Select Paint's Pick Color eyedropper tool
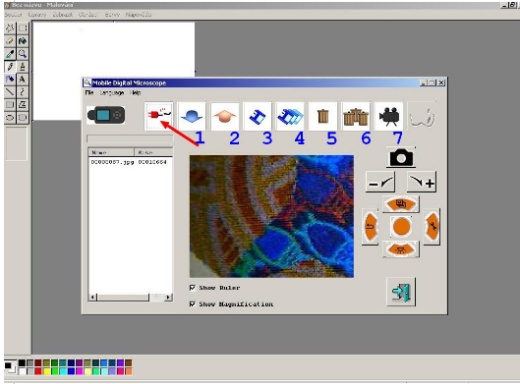Image resolution: width=520 pixels, height=384 pixels. (x=10, y=54)
